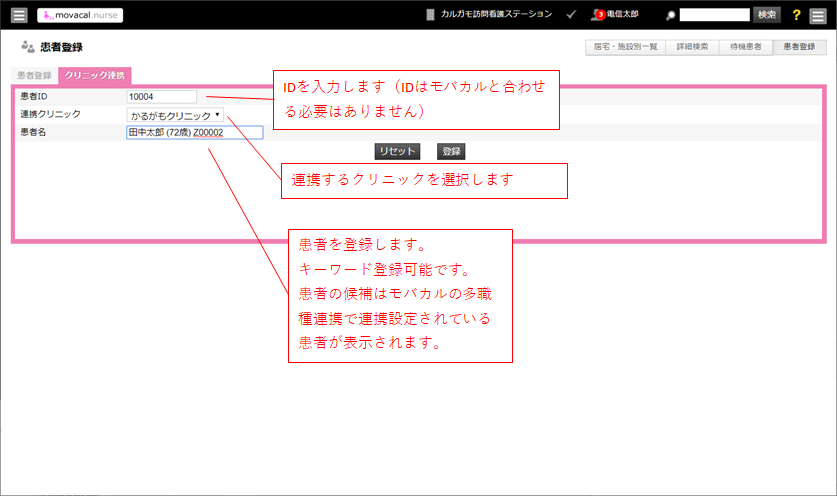This screenshot has width=837, height=496.
Task: Click the 患者ID input field
Action: click(x=161, y=97)
